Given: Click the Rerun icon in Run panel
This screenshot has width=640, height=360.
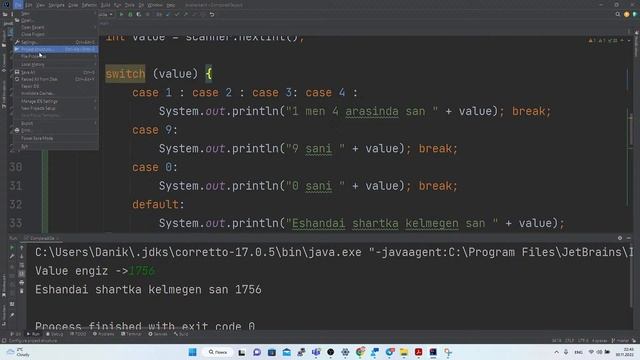Looking at the screenshot, I should 12,248.
